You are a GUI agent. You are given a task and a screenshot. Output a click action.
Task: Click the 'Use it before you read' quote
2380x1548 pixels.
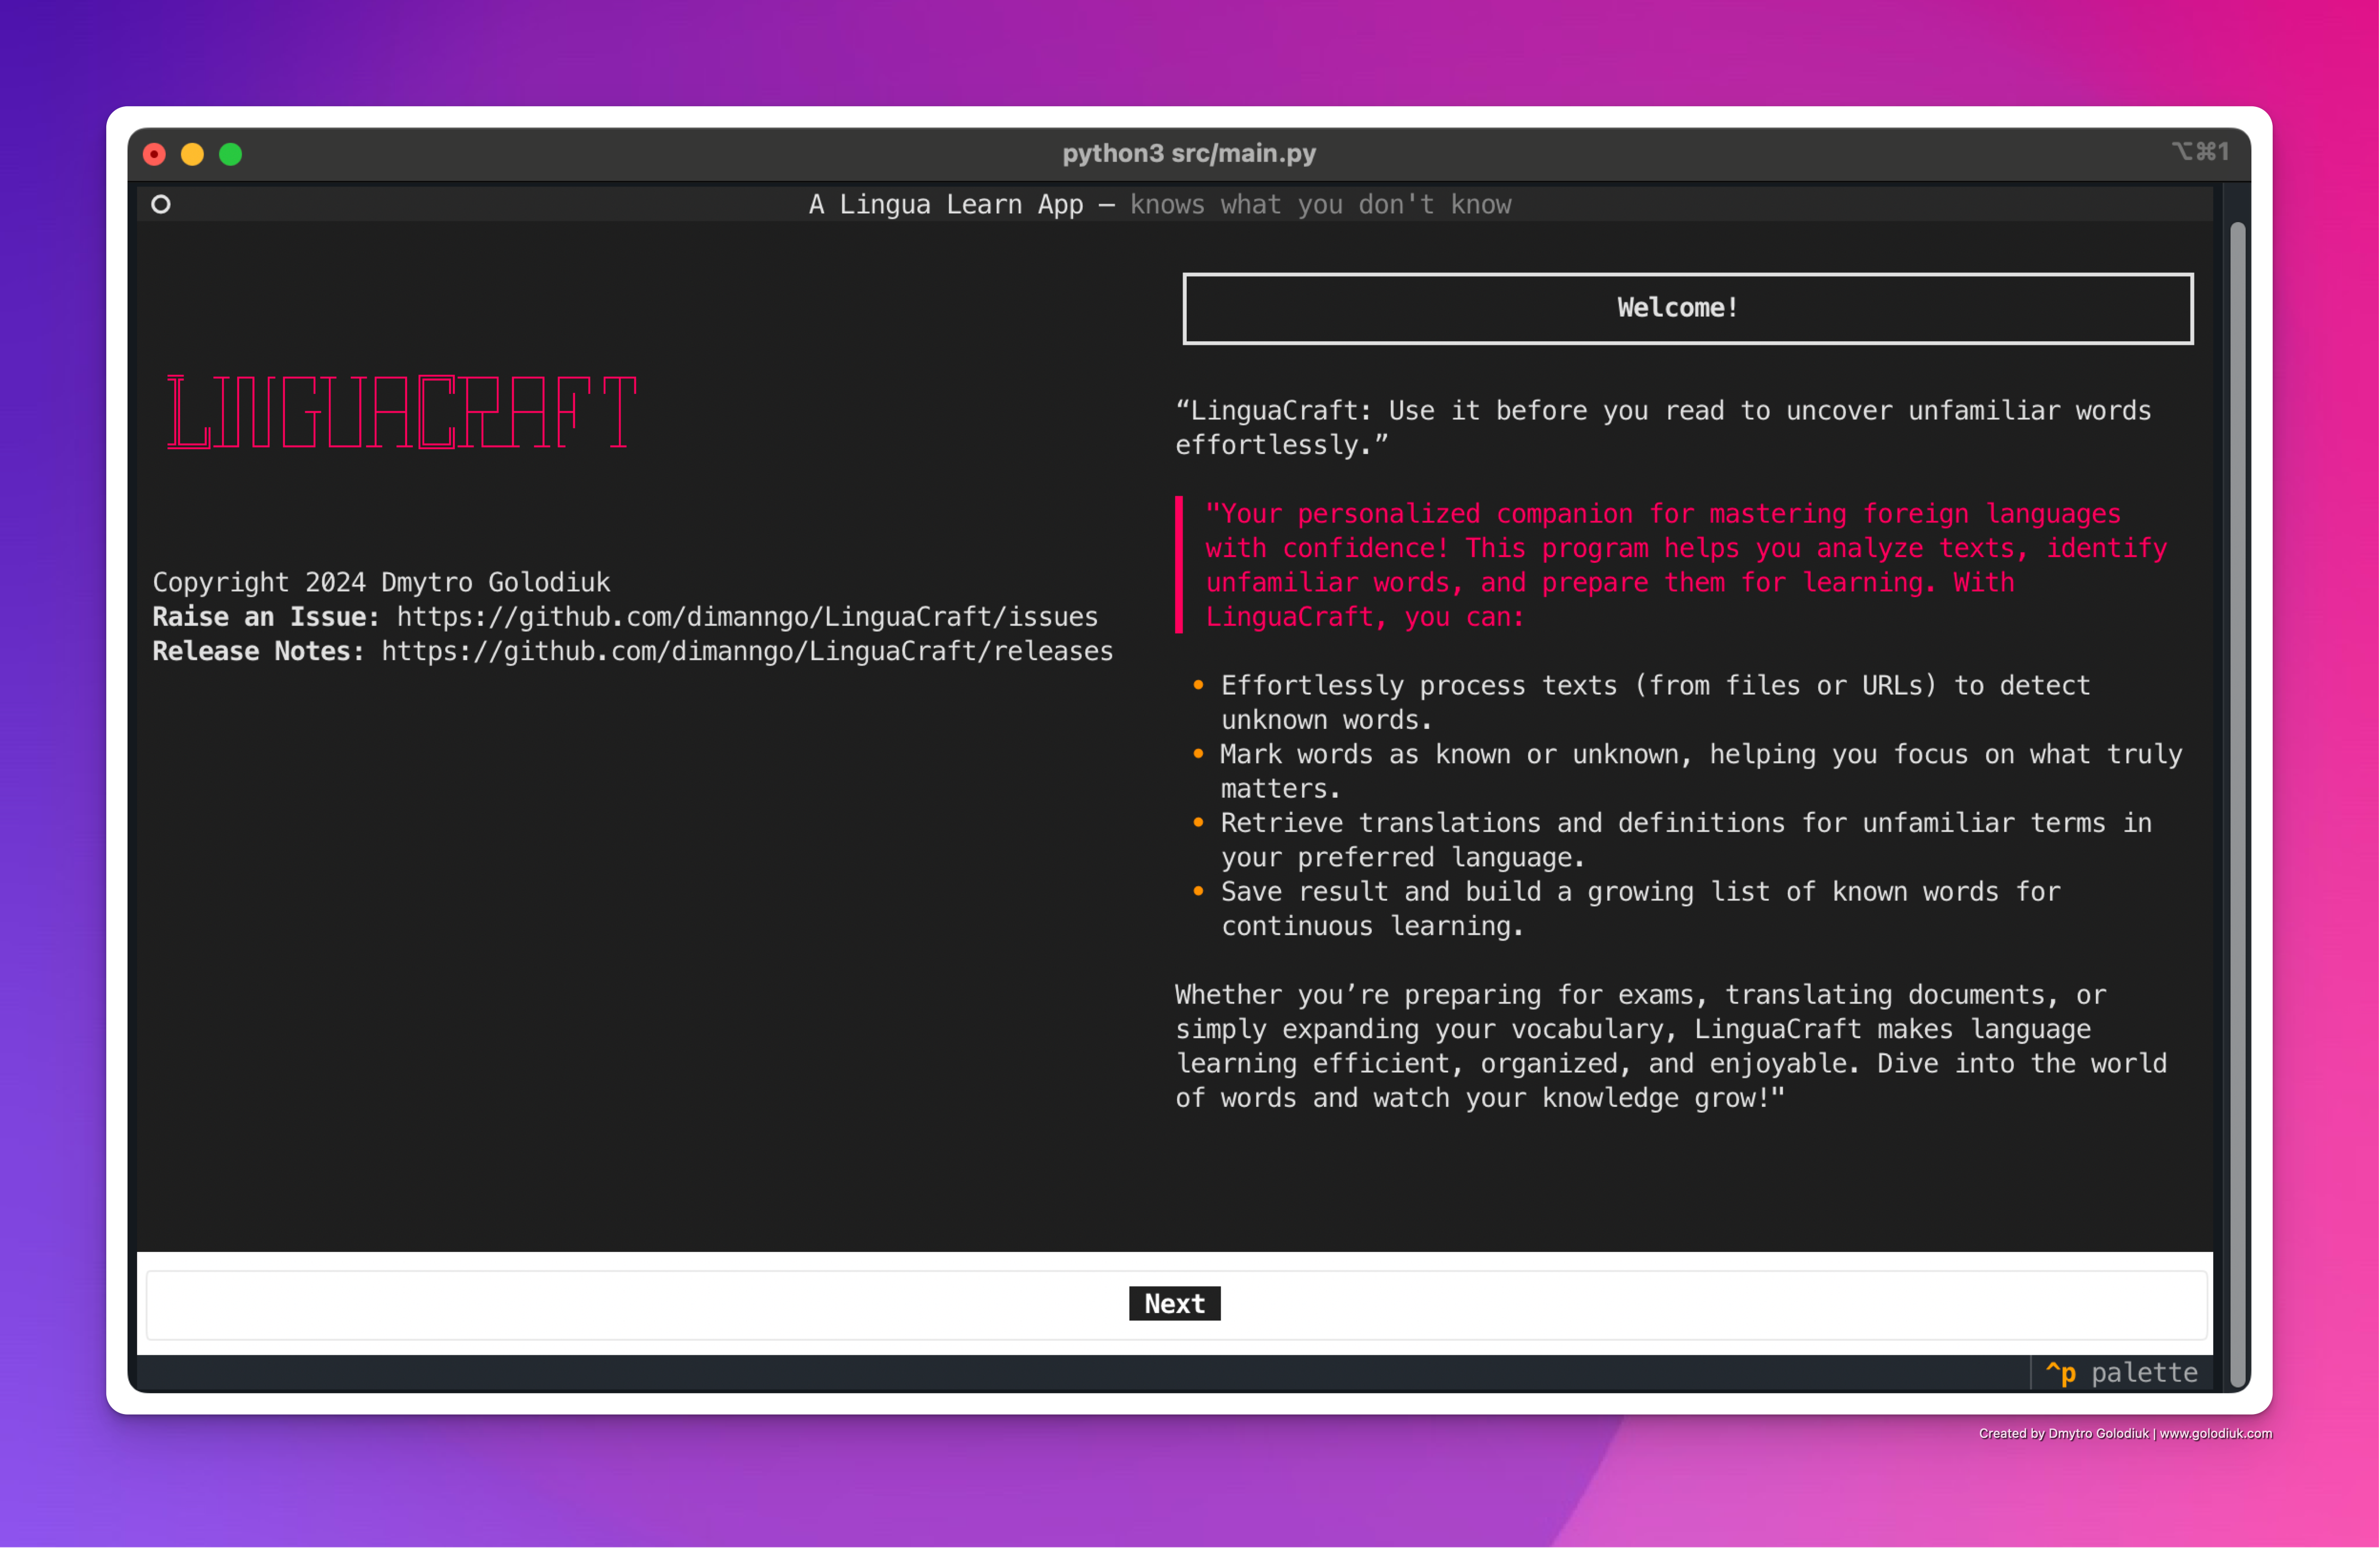(1663, 427)
